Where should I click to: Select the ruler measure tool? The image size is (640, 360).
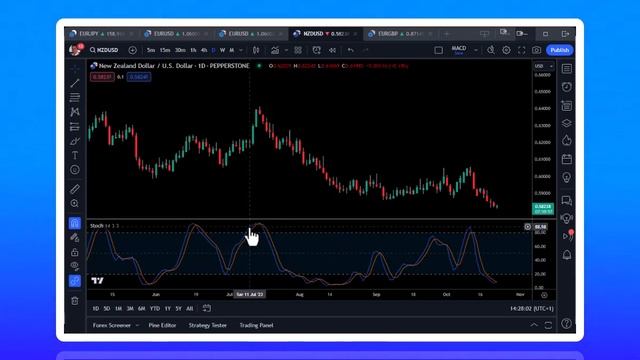(x=75, y=189)
